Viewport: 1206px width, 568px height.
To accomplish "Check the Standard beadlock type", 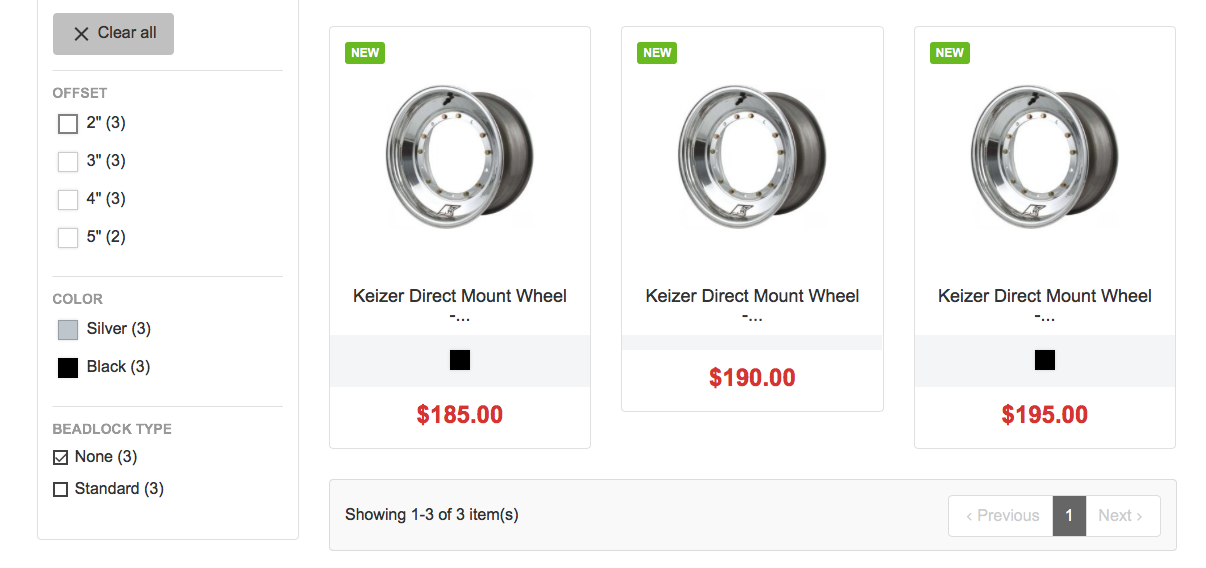I will 61,490.
